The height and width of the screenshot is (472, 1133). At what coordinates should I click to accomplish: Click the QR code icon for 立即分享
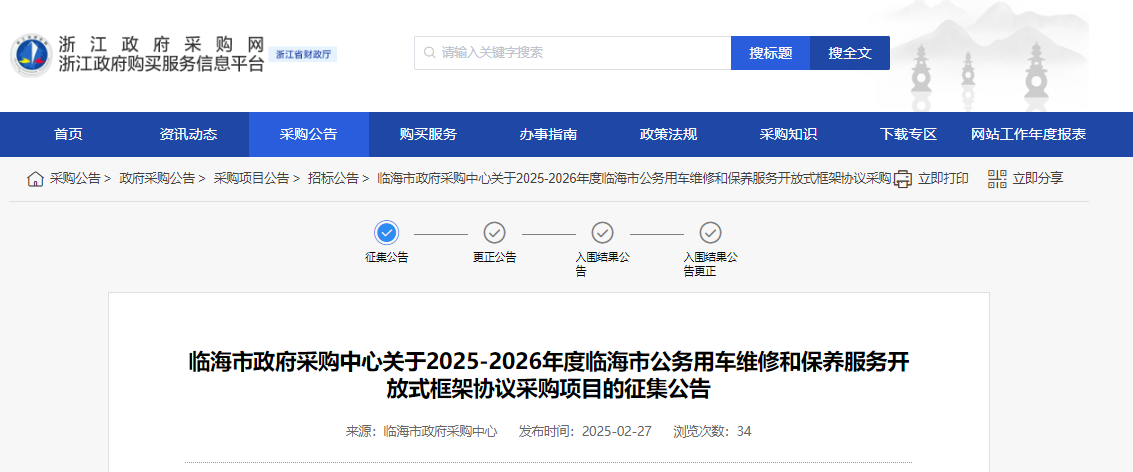pos(997,179)
